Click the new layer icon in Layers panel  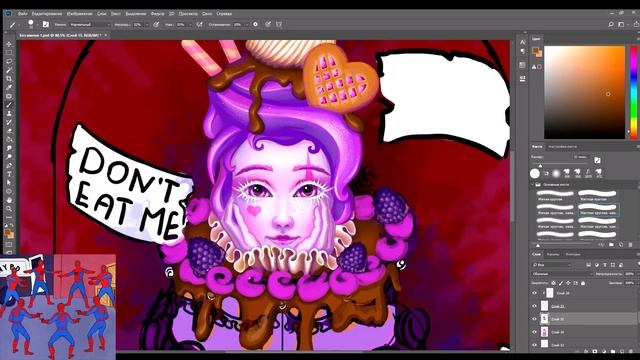click(x=622, y=351)
